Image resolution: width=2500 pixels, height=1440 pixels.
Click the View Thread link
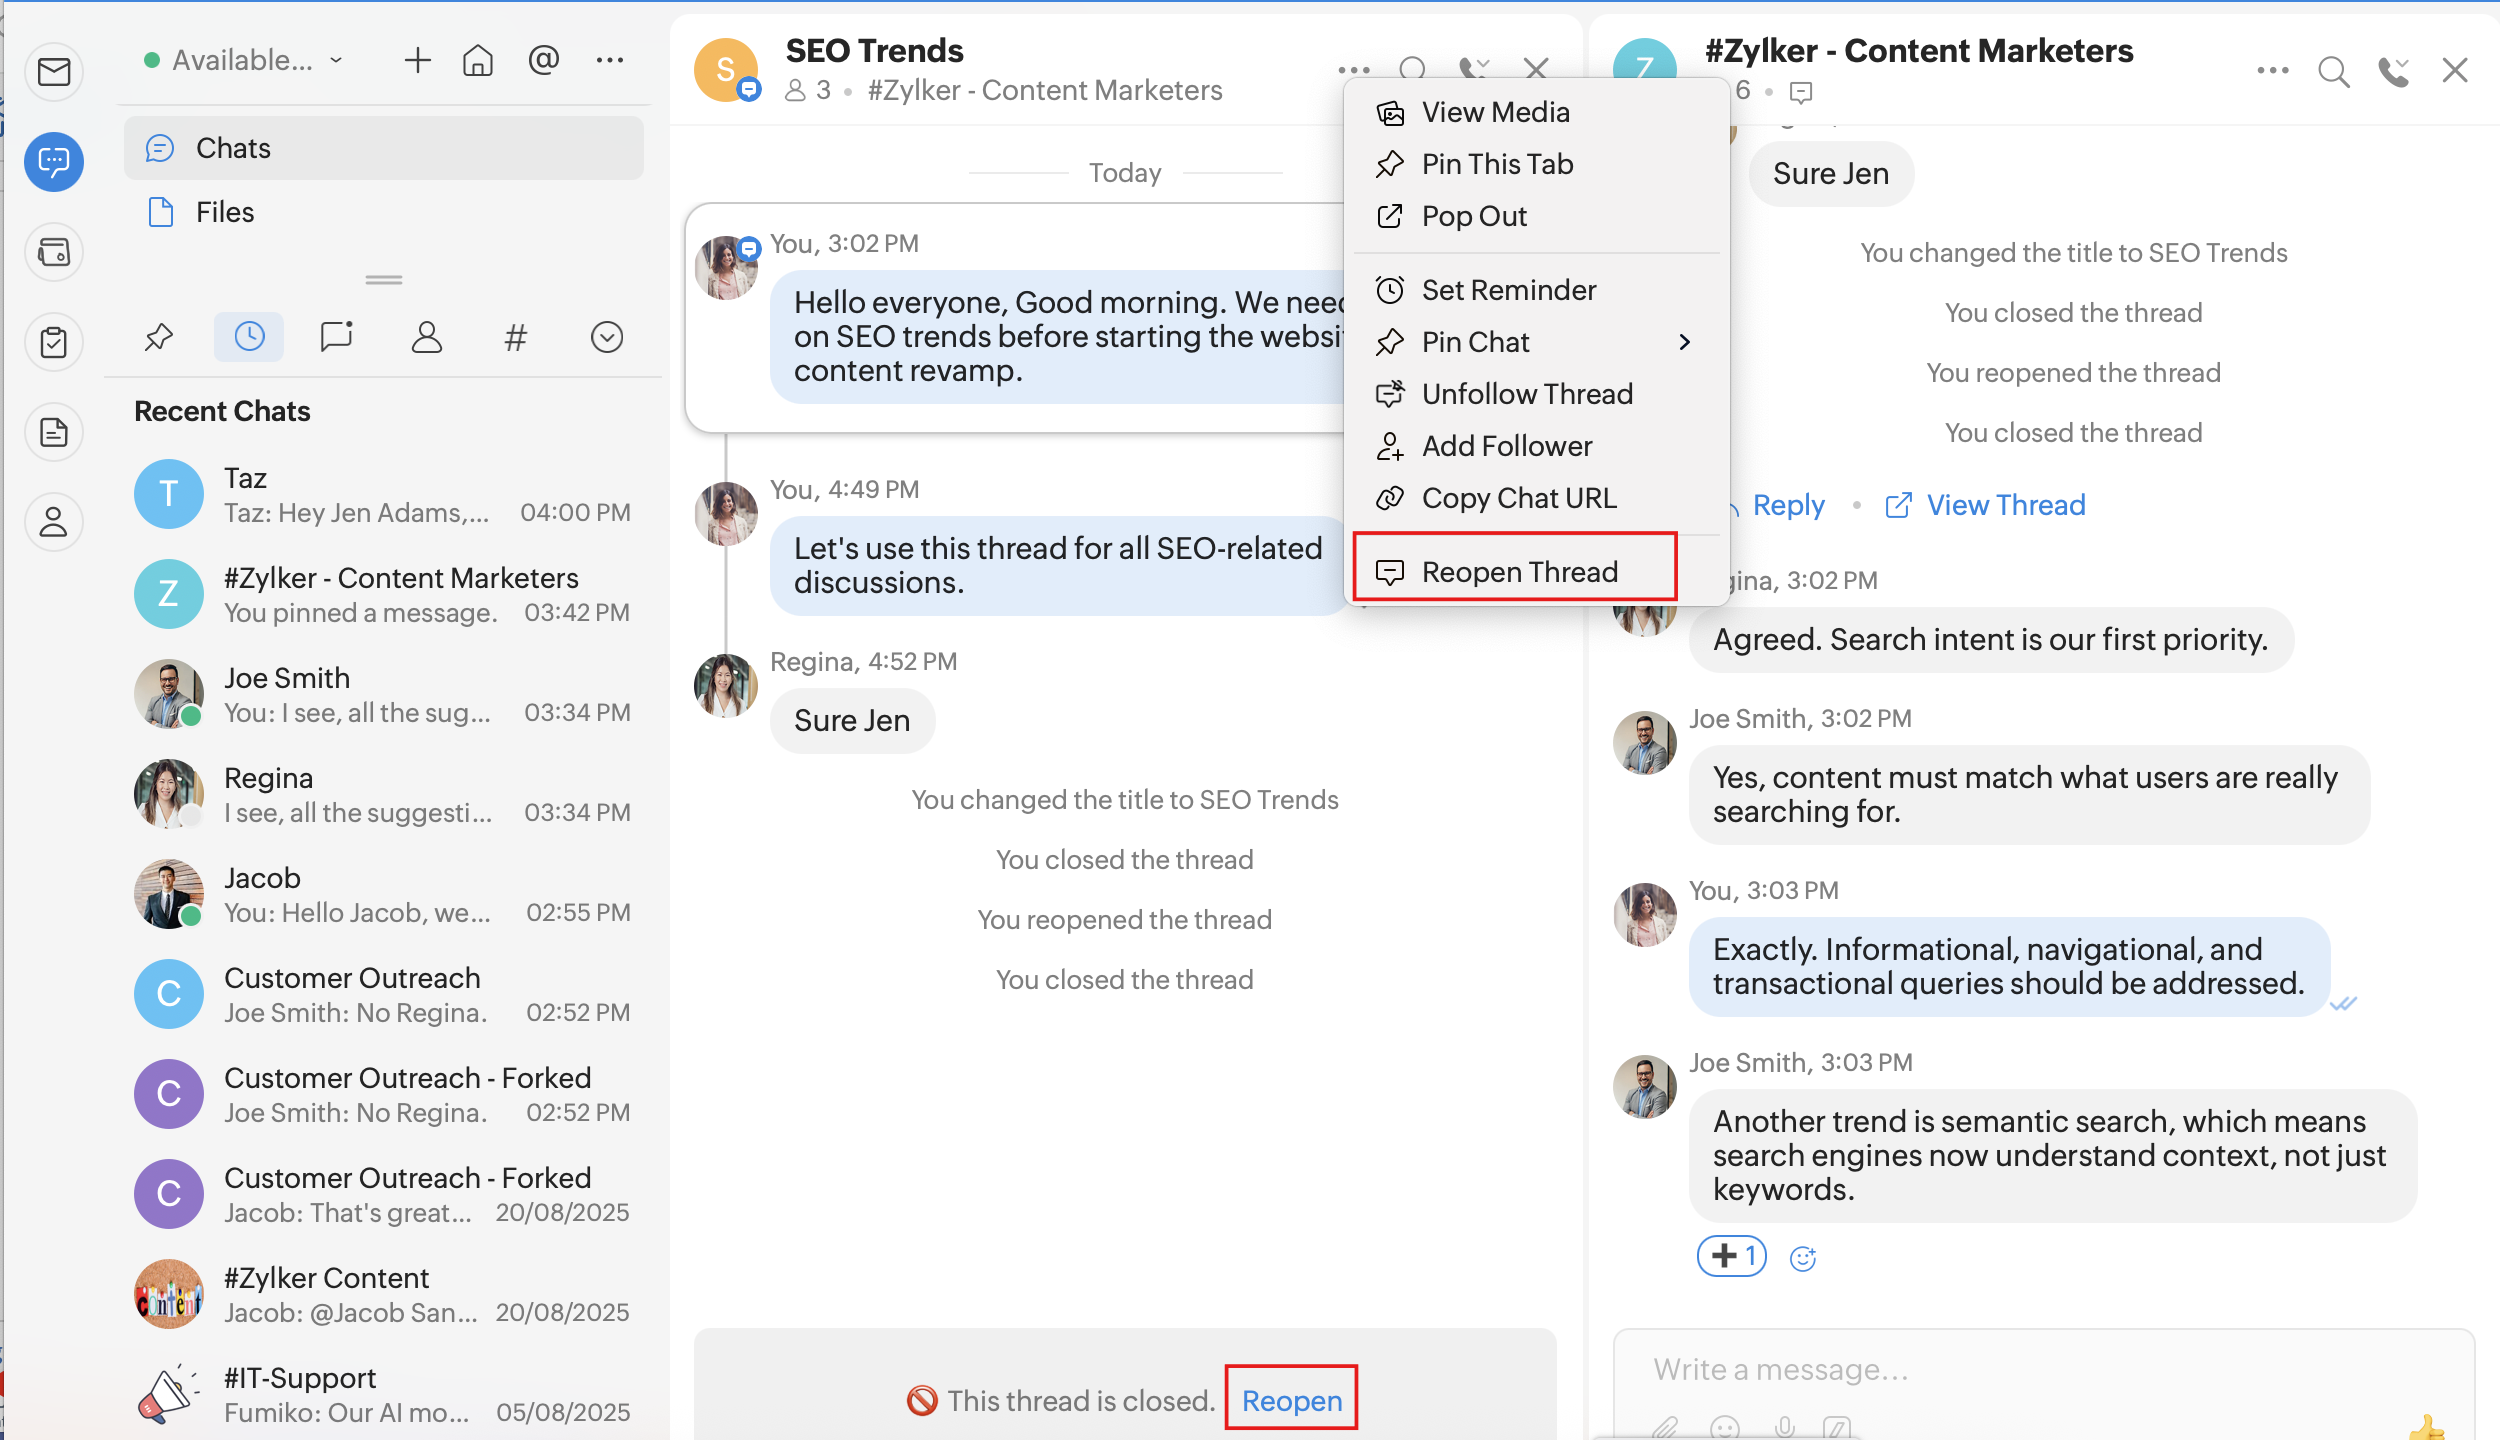click(2004, 505)
